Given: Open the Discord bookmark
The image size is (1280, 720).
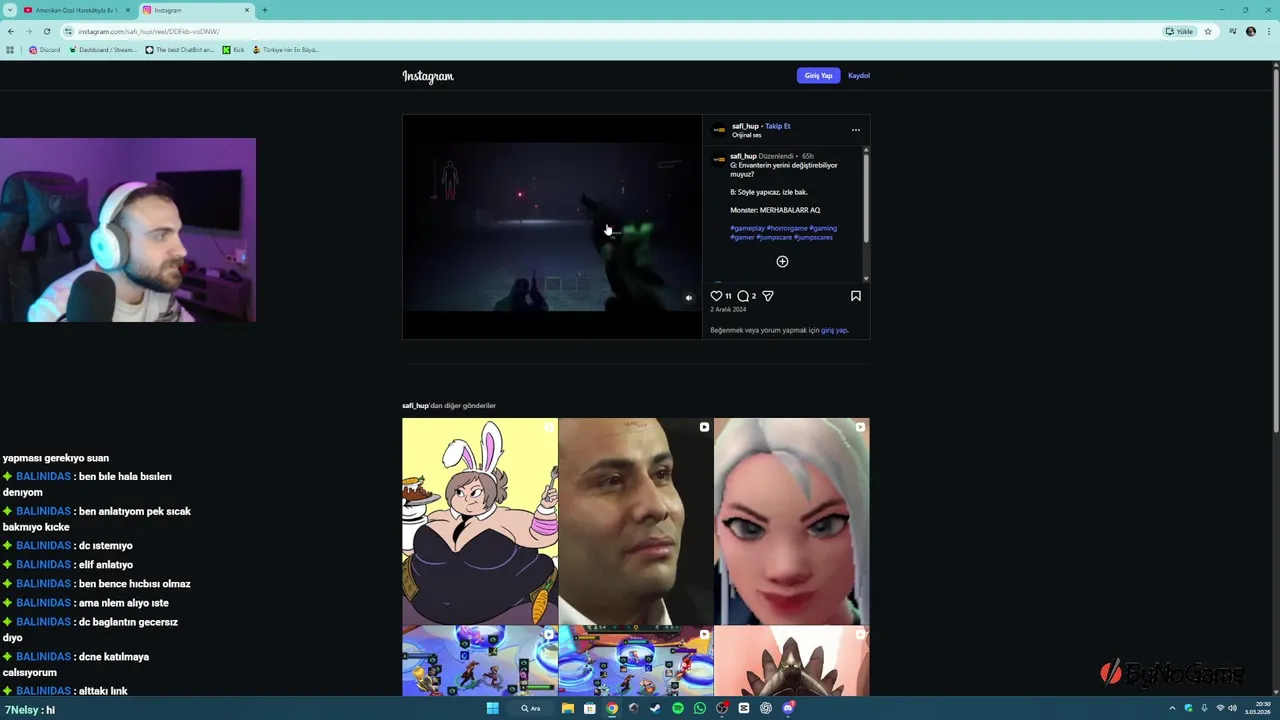Looking at the screenshot, I should [x=45, y=49].
